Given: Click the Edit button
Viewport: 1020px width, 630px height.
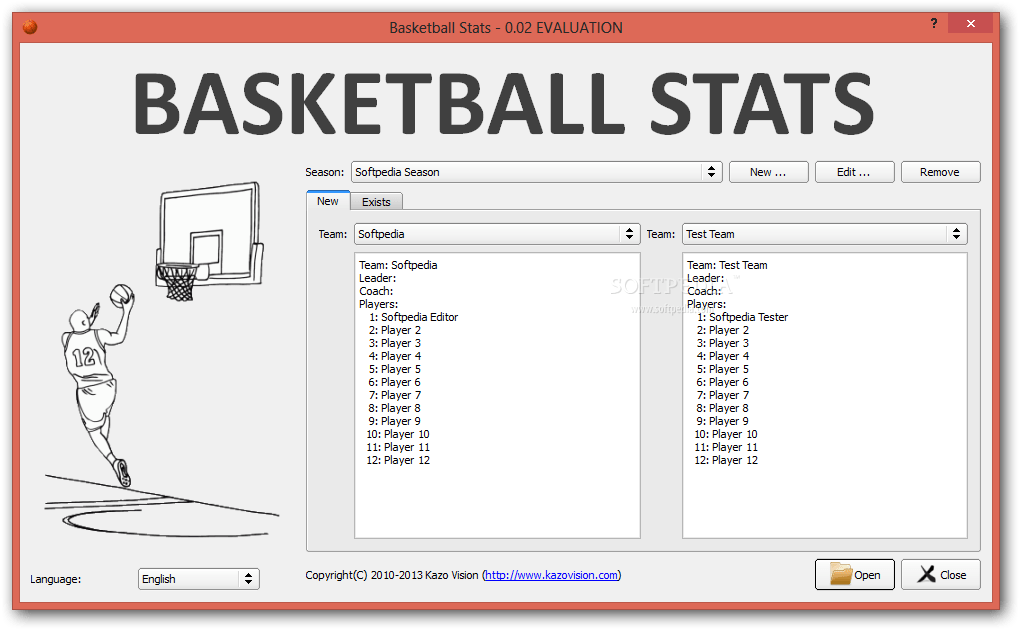Looking at the screenshot, I should tap(855, 171).
